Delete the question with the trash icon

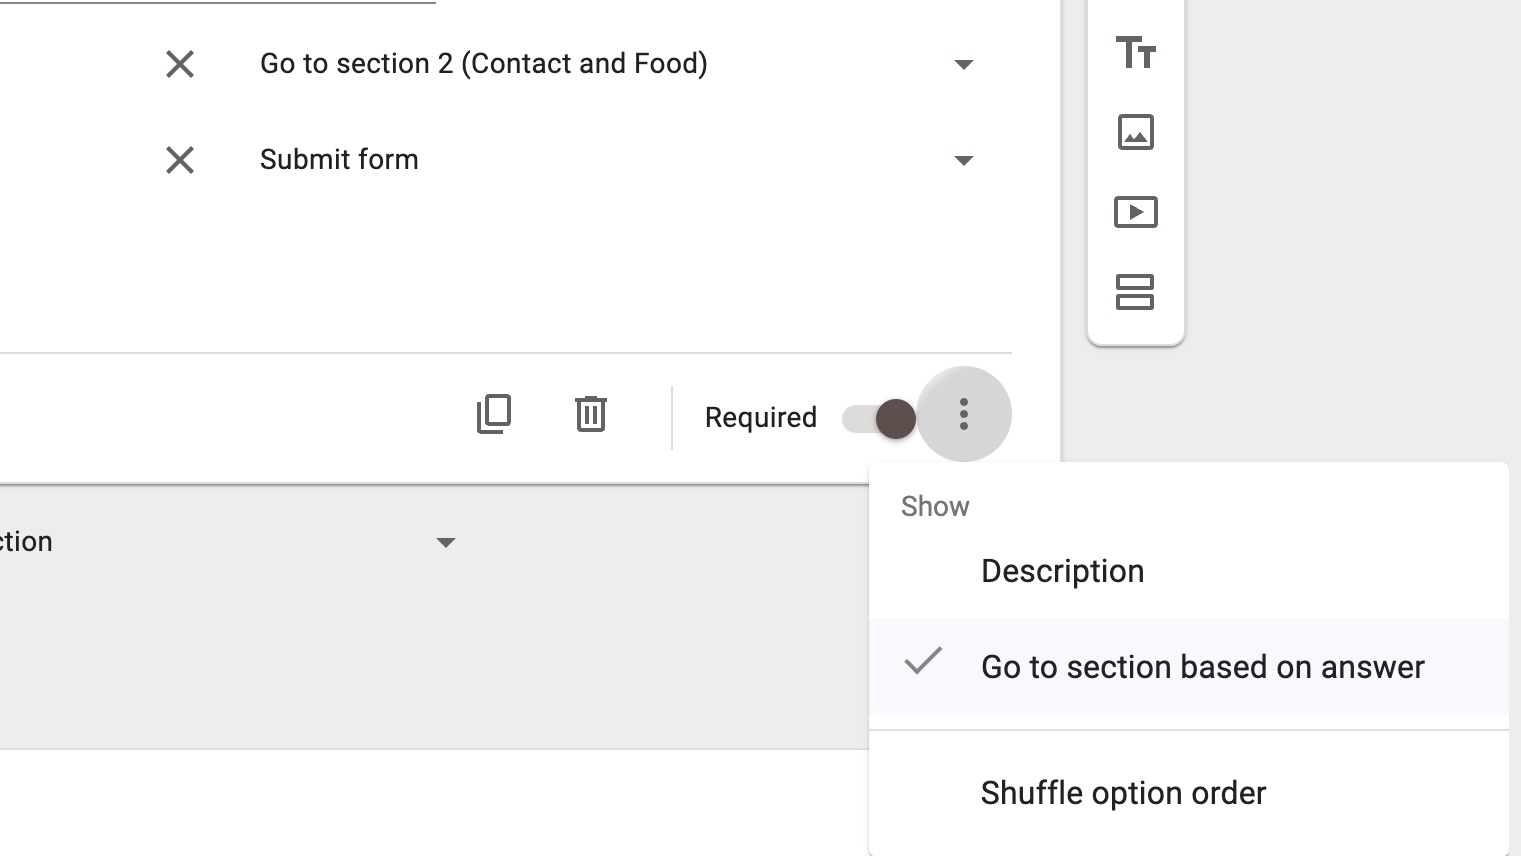coord(591,414)
